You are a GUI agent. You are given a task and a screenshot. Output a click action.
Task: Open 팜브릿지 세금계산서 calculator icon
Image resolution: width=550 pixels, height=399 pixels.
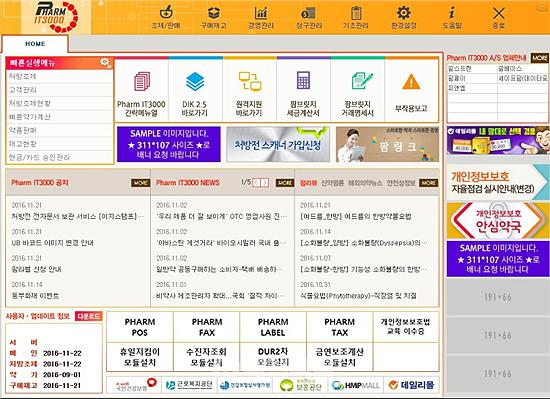[x=303, y=81]
